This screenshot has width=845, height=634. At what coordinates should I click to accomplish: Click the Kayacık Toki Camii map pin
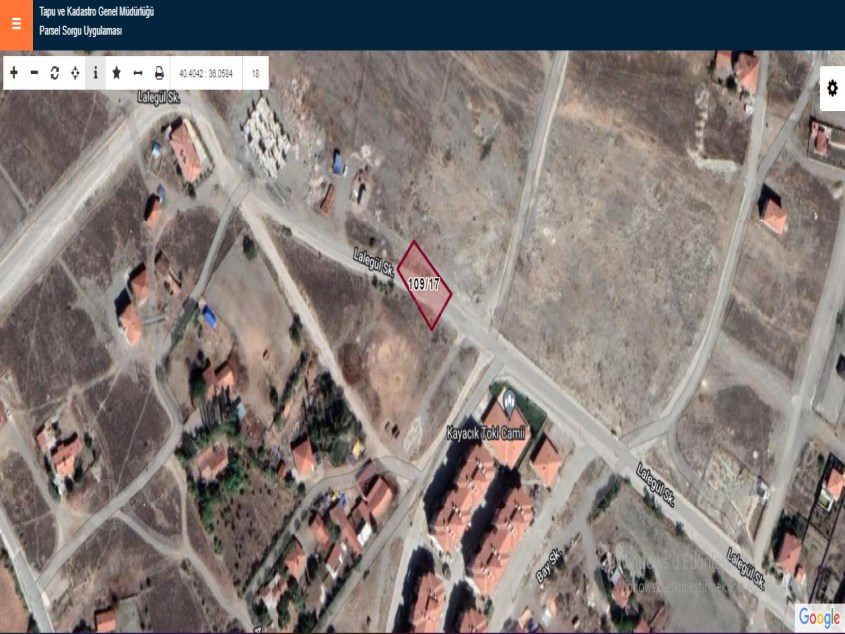click(x=509, y=403)
